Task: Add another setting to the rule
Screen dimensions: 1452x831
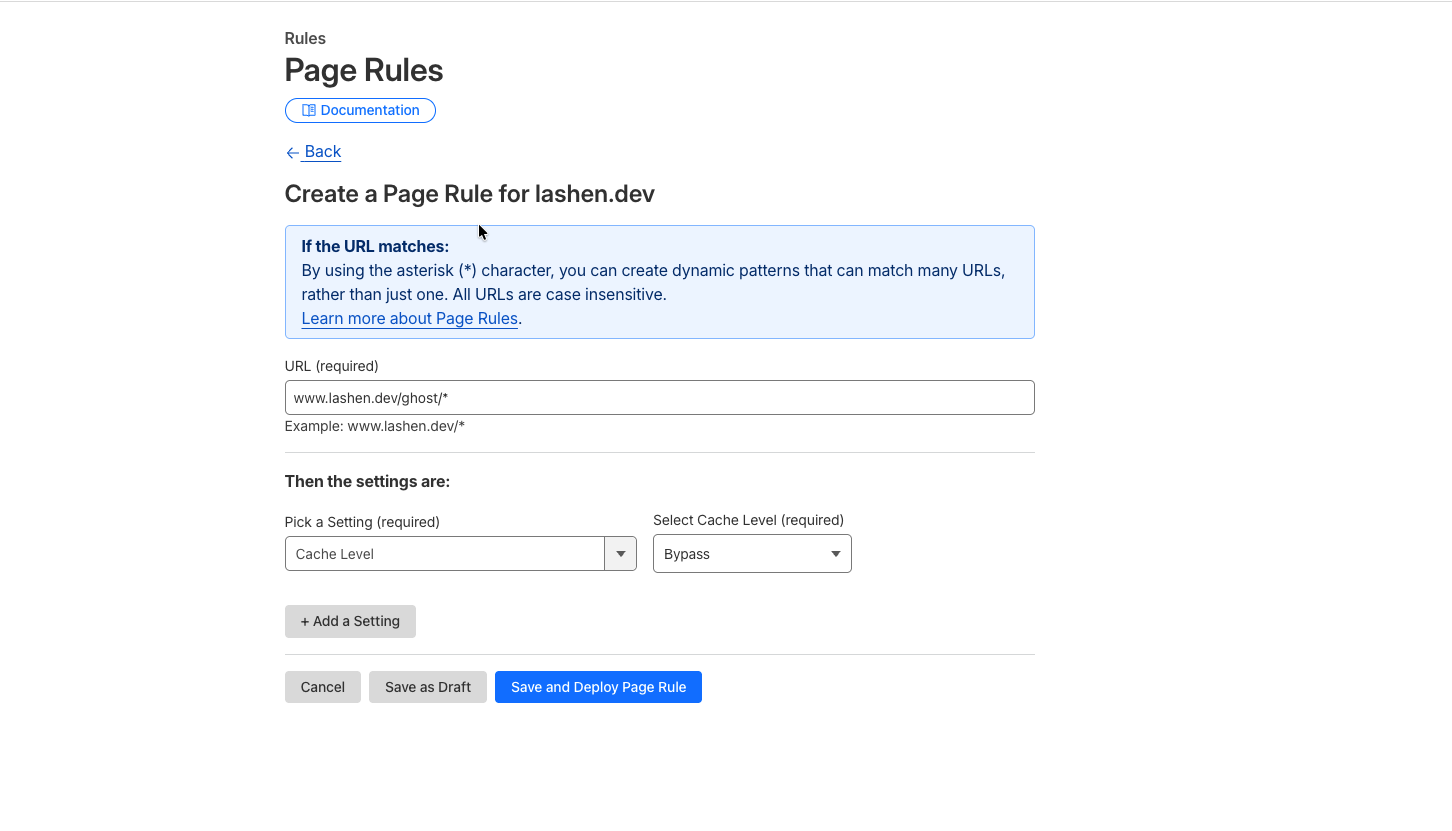Action: click(x=350, y=621)
